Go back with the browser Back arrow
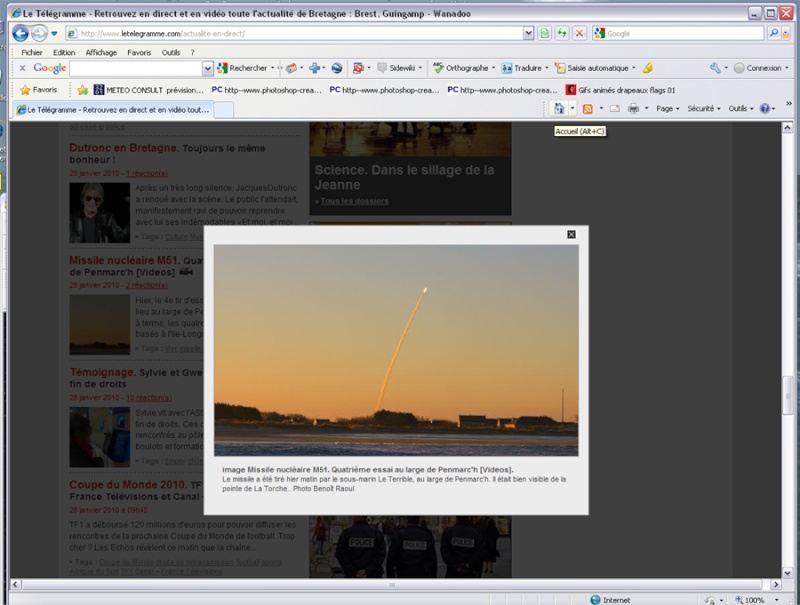 pos(20,34)
